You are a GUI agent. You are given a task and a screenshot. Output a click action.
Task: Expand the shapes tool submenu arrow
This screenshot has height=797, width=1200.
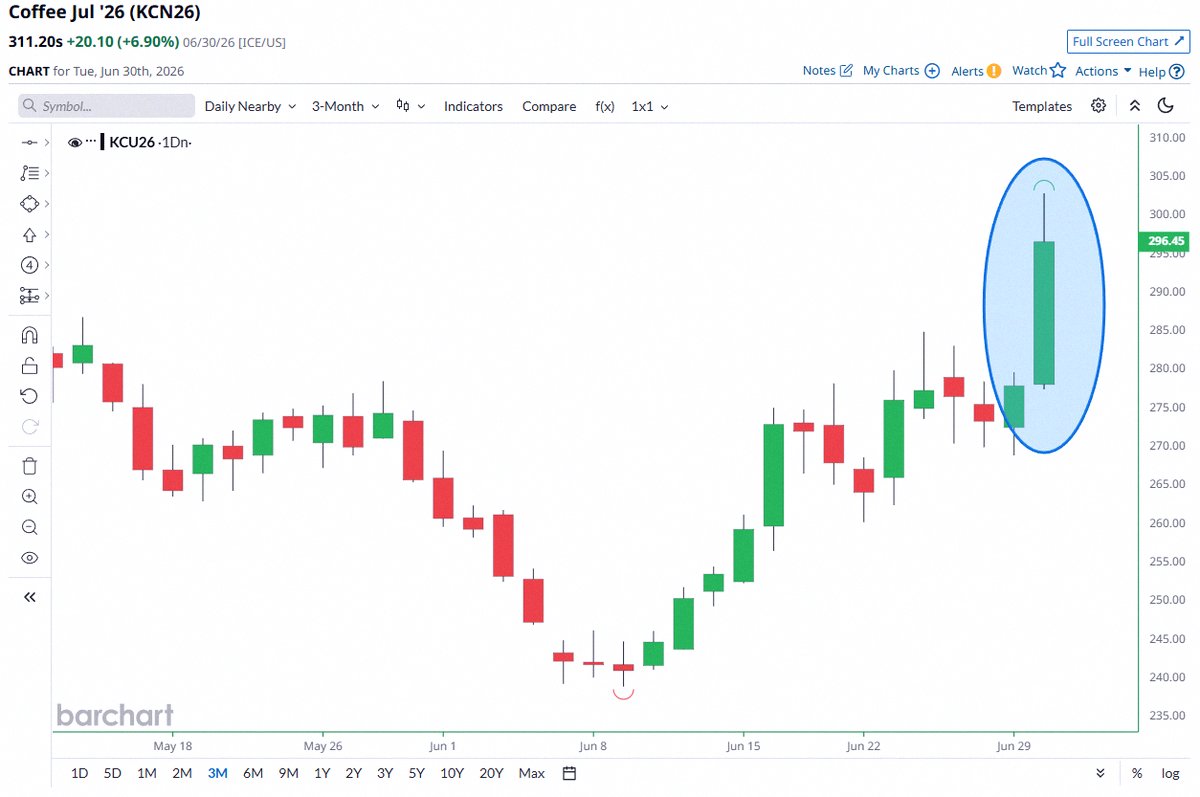47,204
